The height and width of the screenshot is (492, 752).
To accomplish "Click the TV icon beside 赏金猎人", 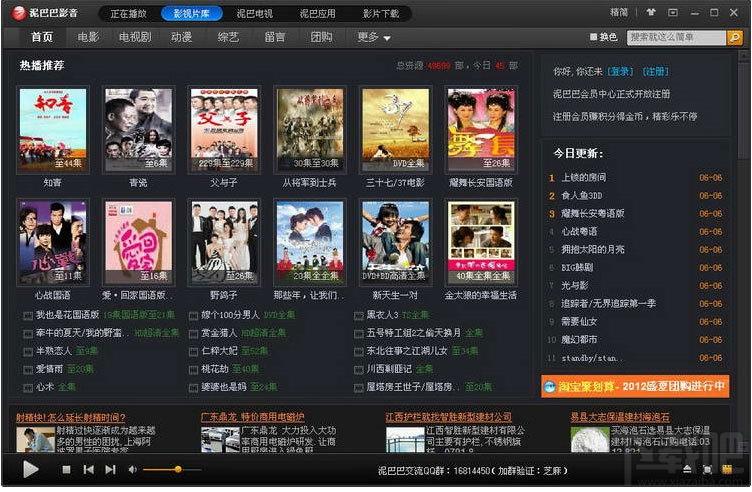I will click(193, 334).
